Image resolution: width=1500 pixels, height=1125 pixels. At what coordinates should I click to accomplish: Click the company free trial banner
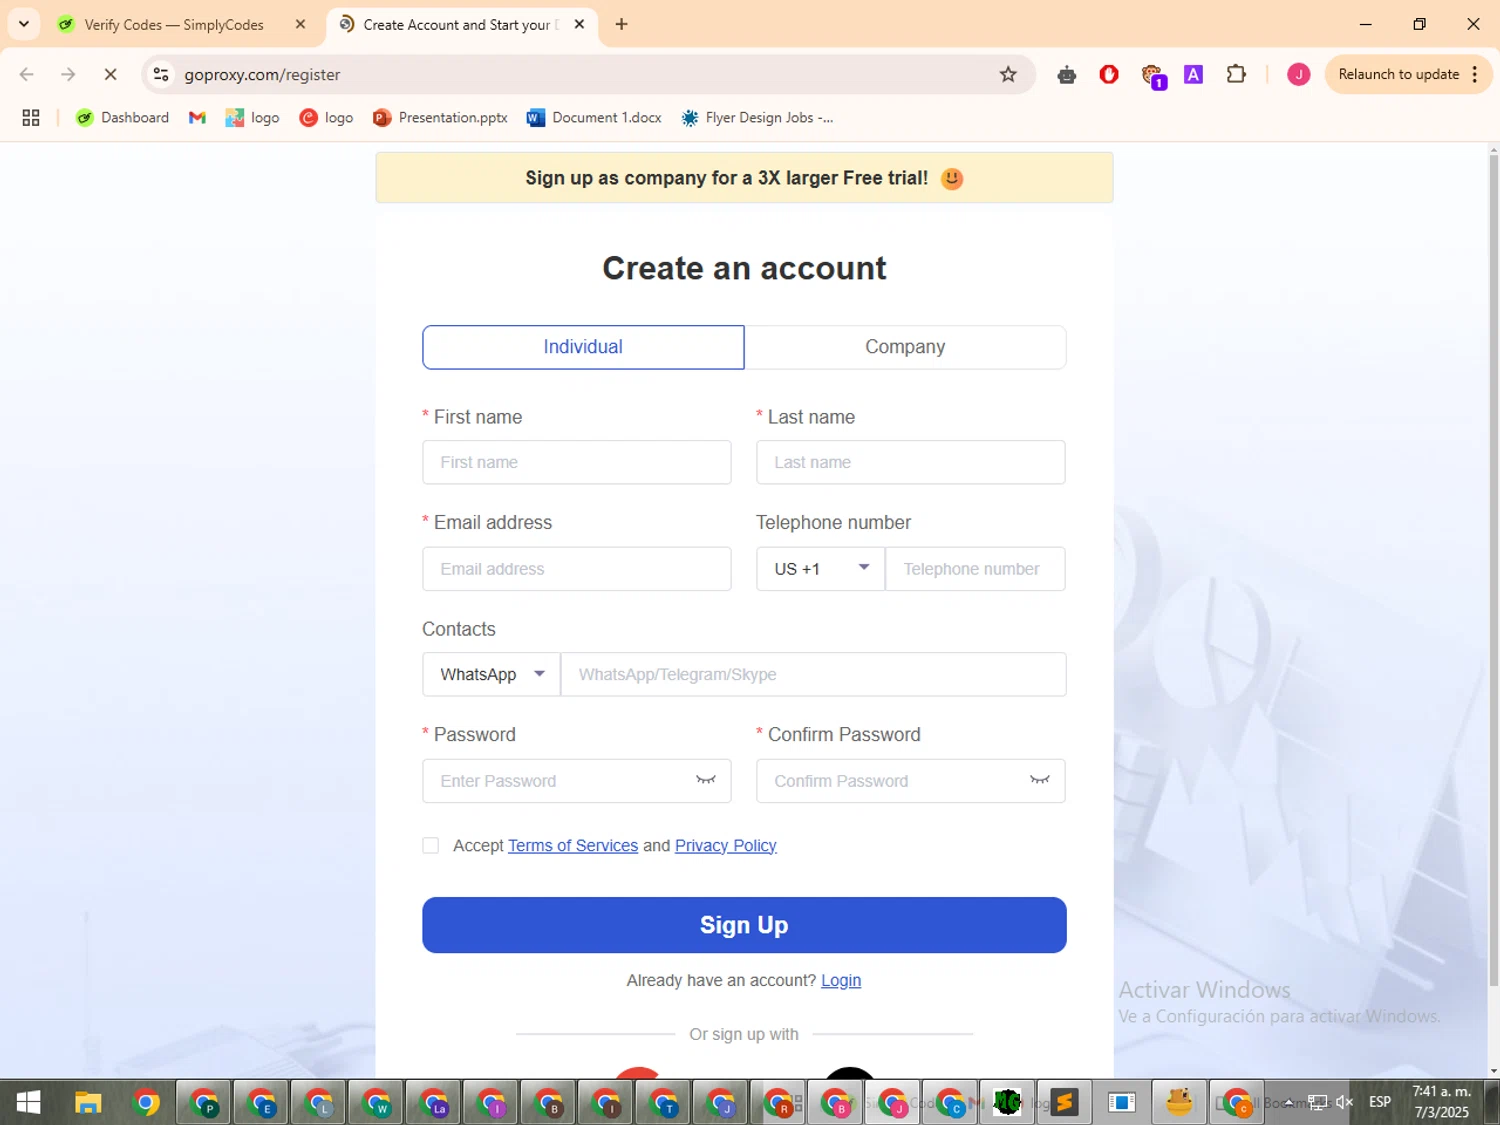click(x=744, y=178)
